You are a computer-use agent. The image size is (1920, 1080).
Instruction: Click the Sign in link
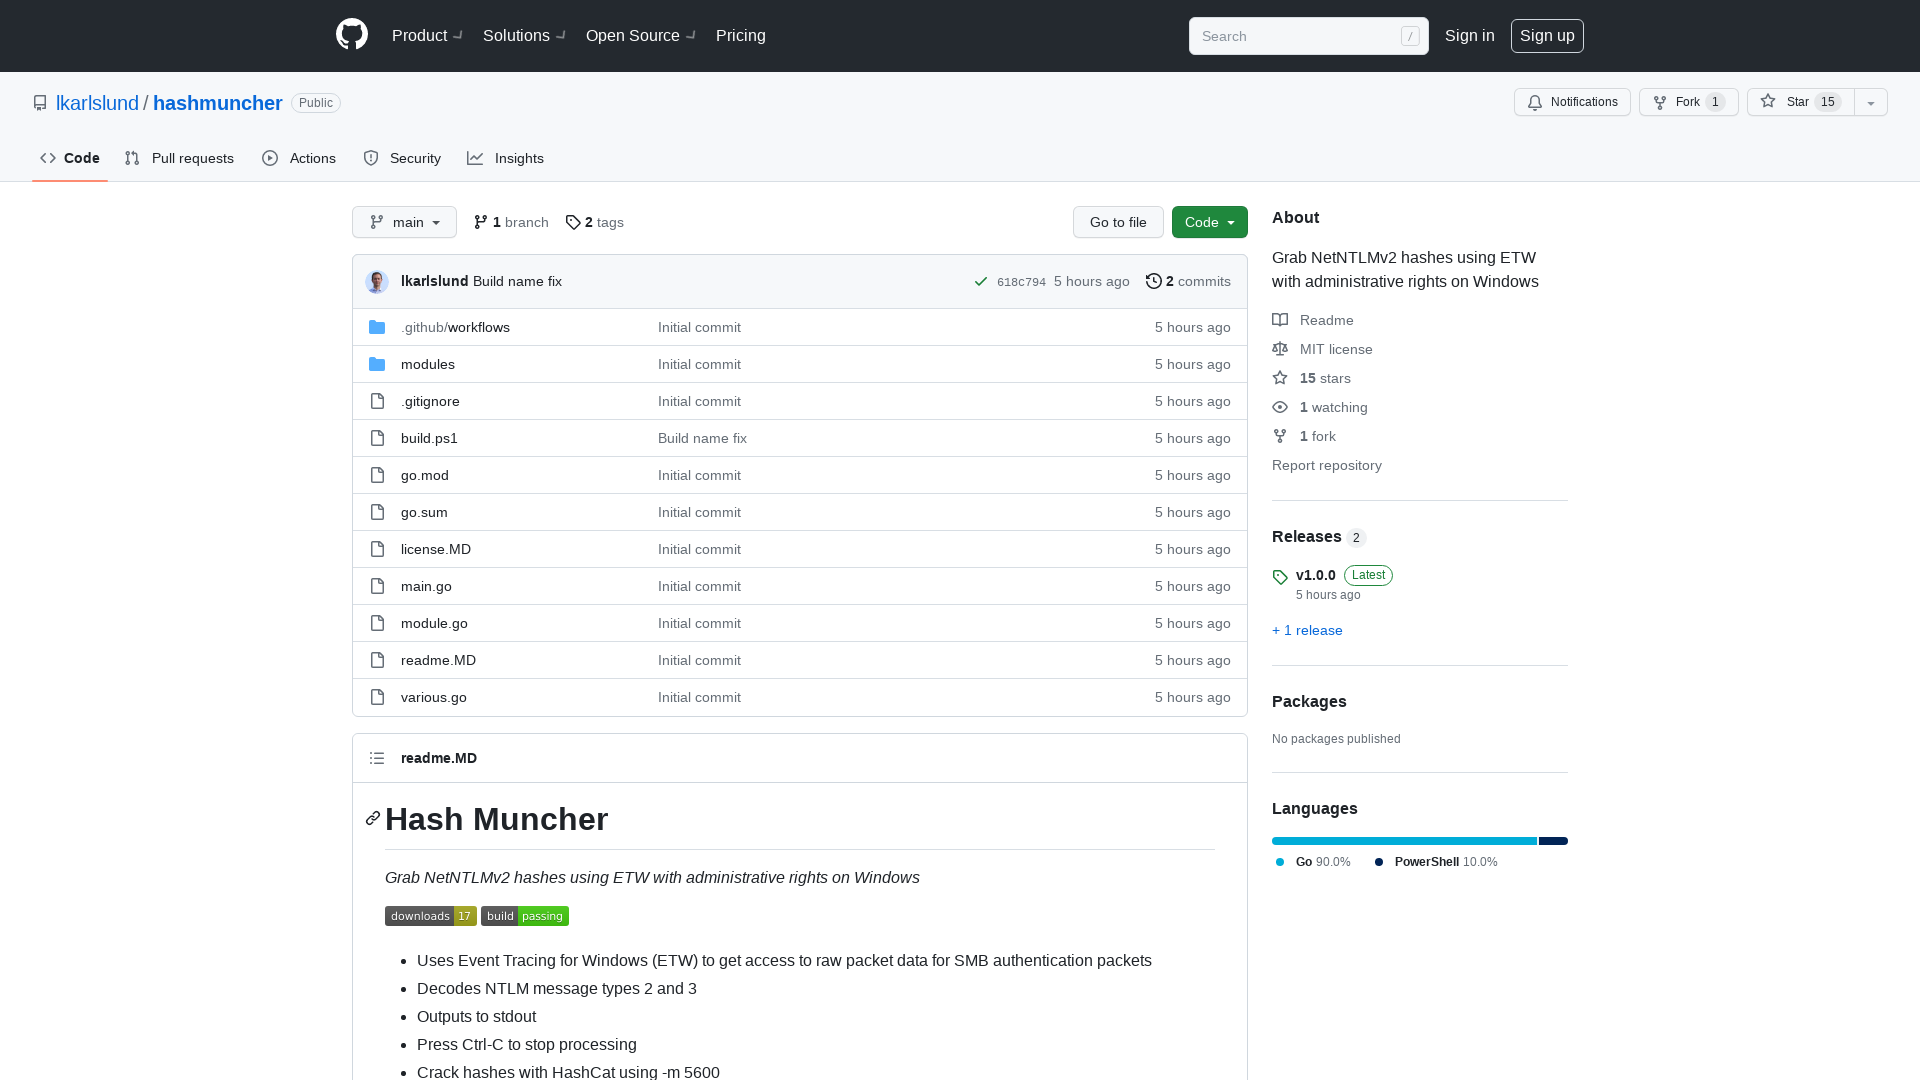click(1470, 36)
